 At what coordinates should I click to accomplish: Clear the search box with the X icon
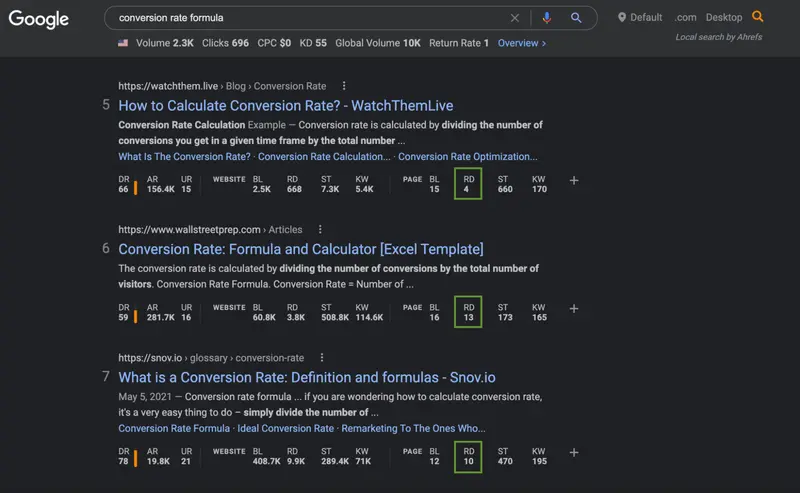tap(515, 18)
